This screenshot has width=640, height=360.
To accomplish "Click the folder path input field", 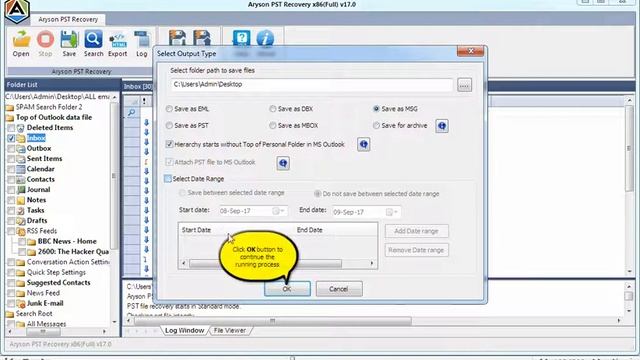I will pyautogui.click(x=311, y=84).
